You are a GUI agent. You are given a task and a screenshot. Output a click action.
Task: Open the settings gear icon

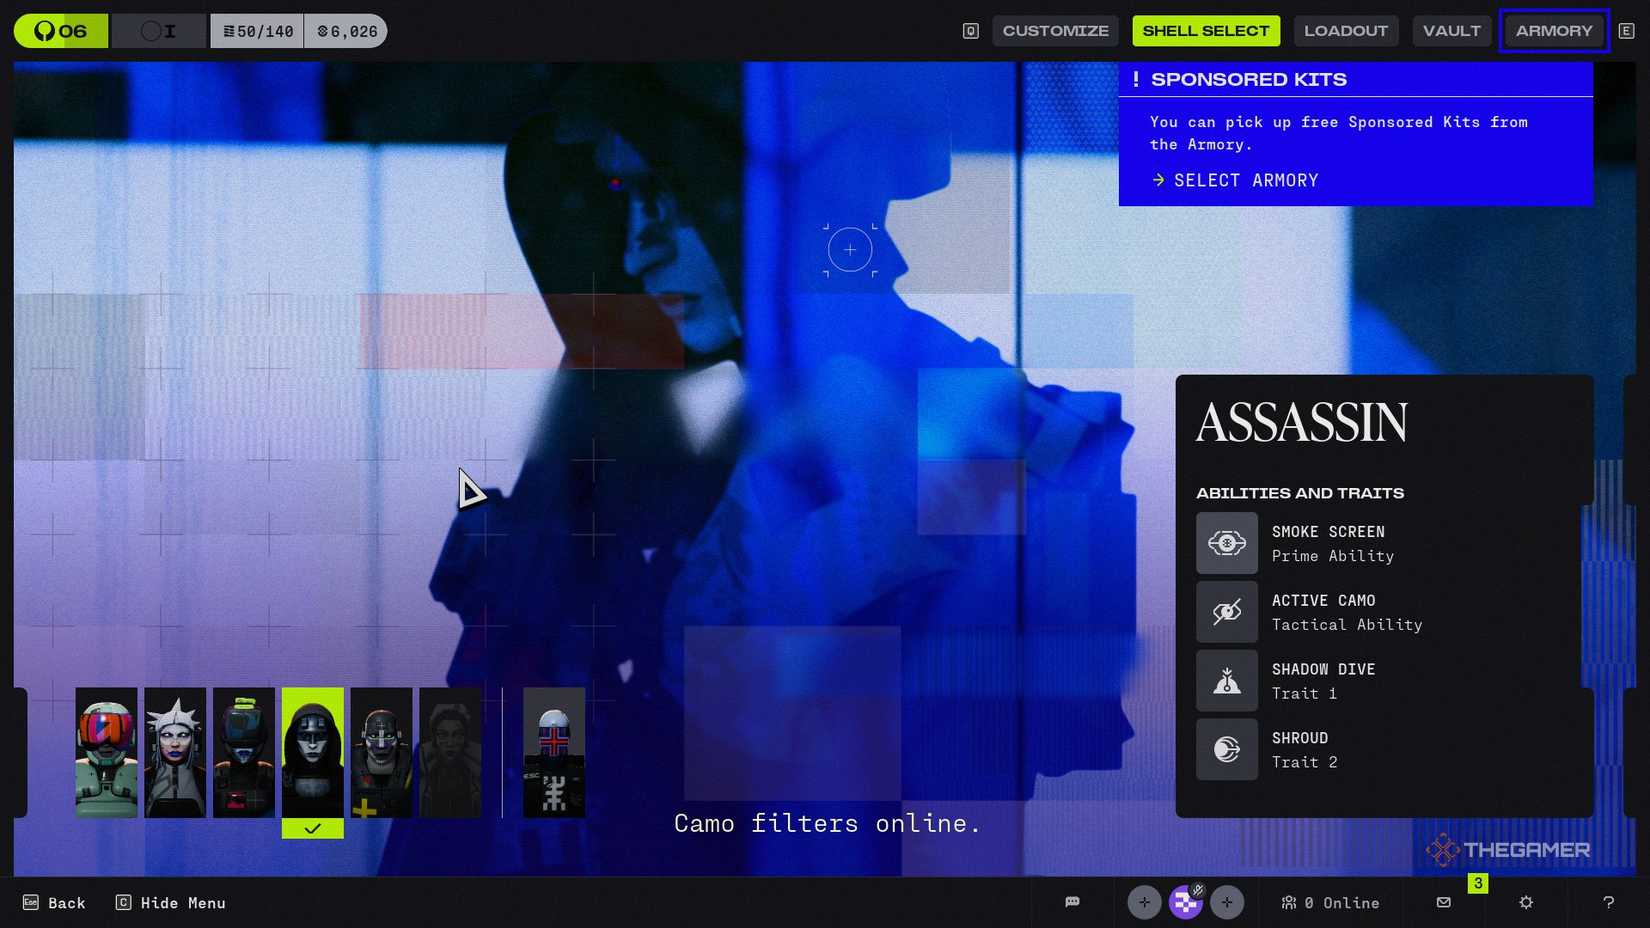click(x=1525, y=902)
